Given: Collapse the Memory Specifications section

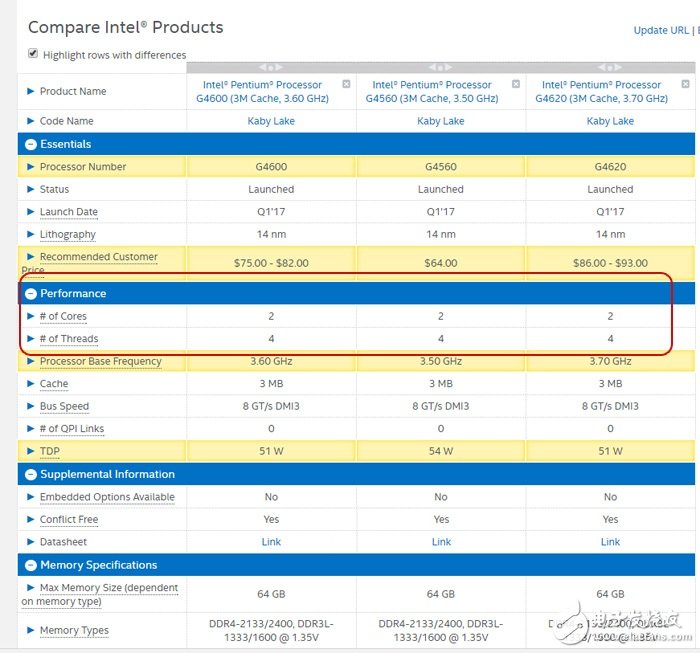Looking at the screenshot, I should tap(31, 565).
